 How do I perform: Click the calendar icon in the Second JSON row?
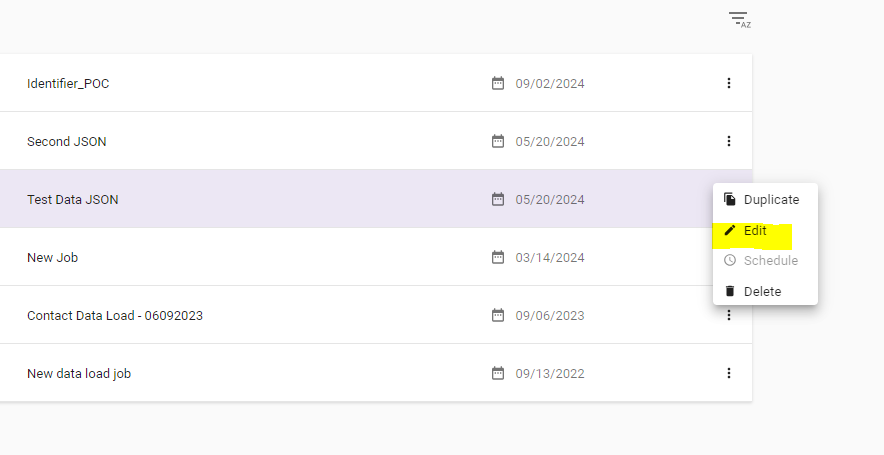(498, 141)
